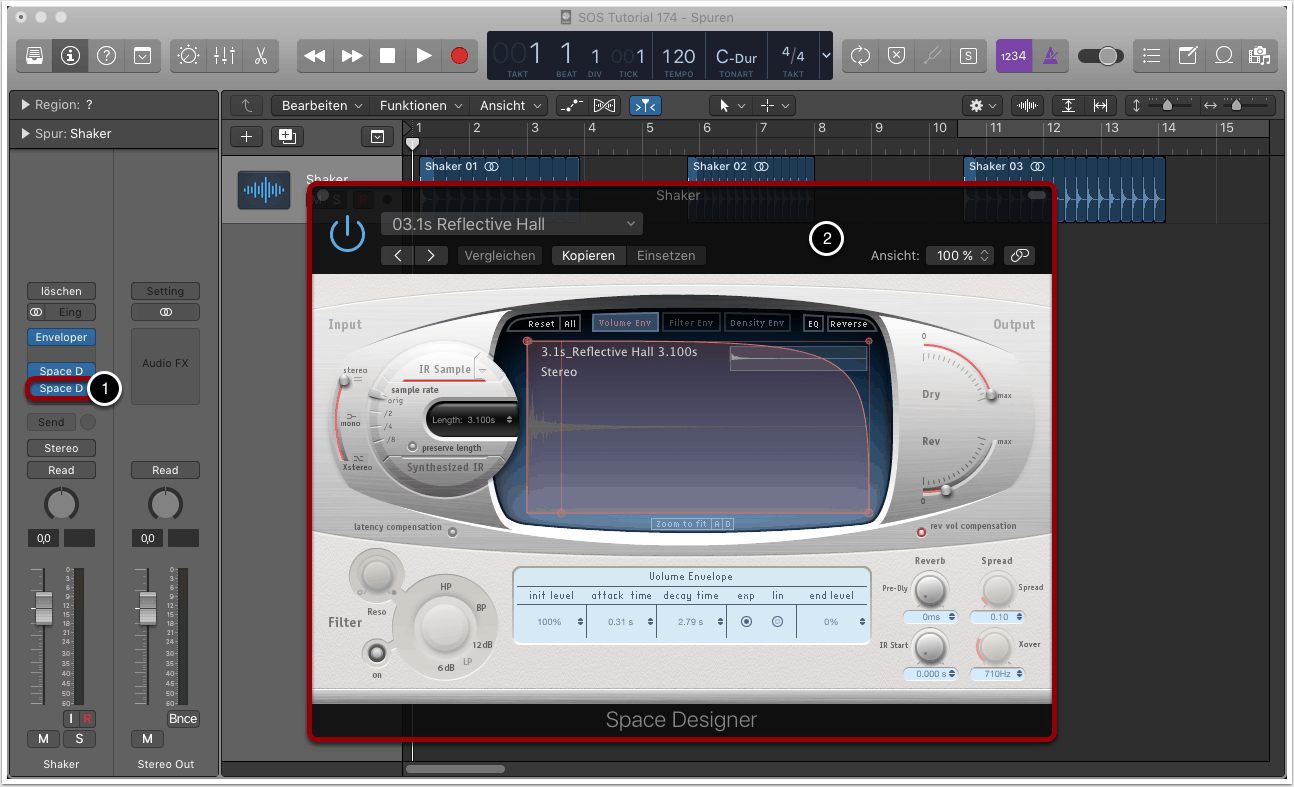Toggle the Space Designer power button

pyautogui.click(x=347, y=234)
